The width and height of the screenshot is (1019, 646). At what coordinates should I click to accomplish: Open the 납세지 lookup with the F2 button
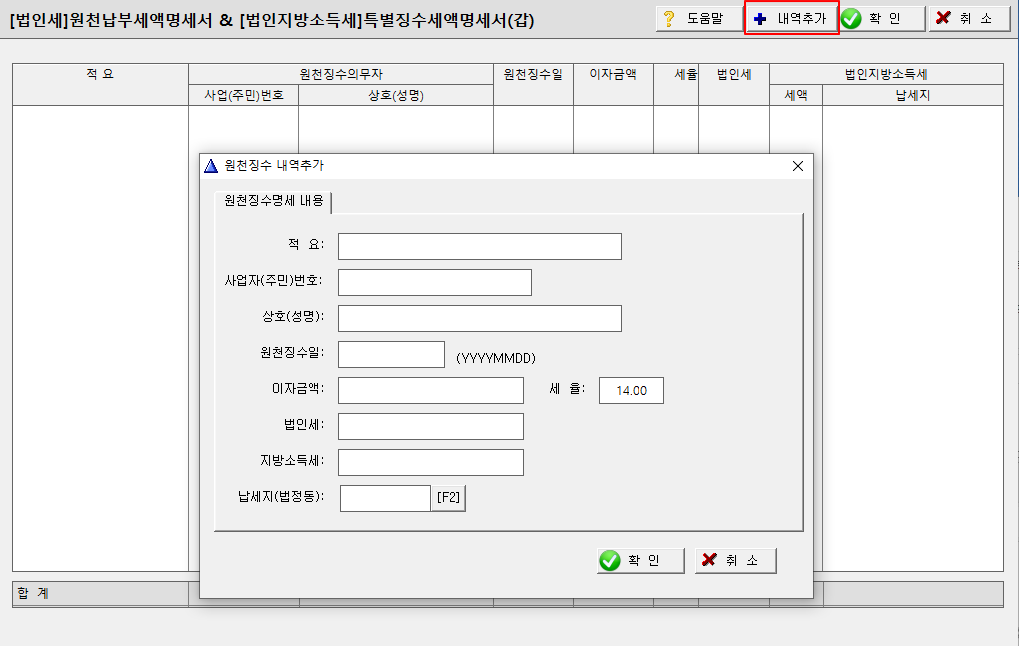(x=447, y=497)
